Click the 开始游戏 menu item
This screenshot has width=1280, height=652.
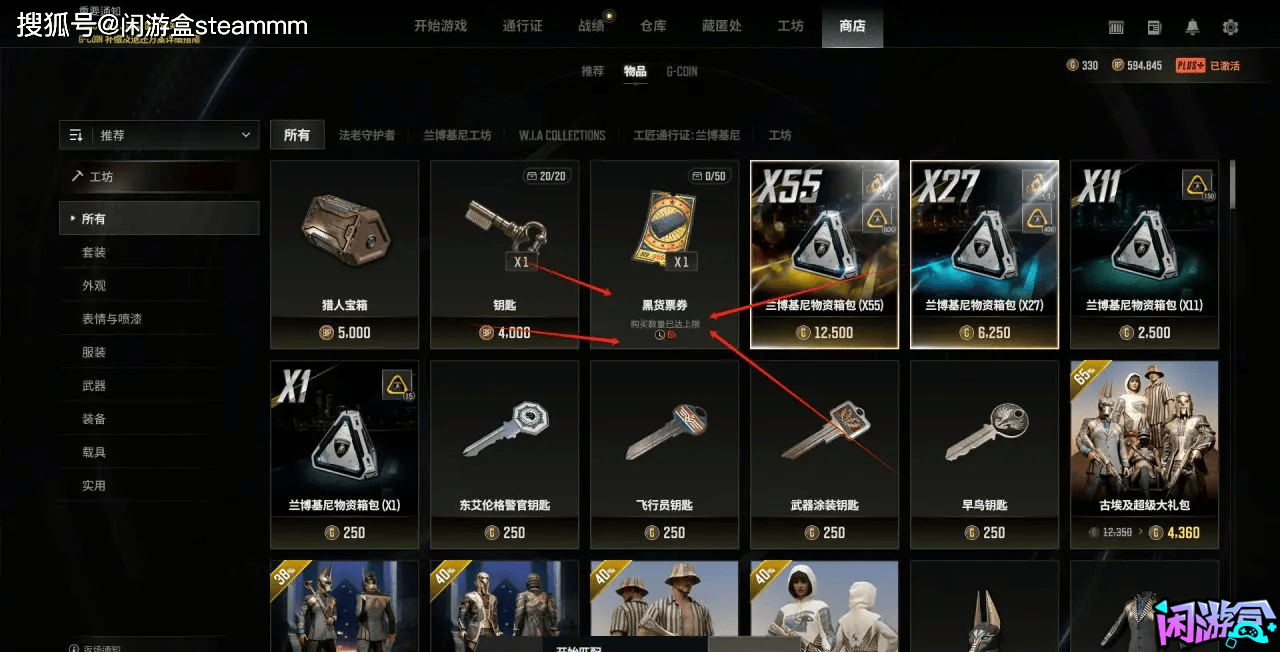pyautogui.click(x=440, y=25)
